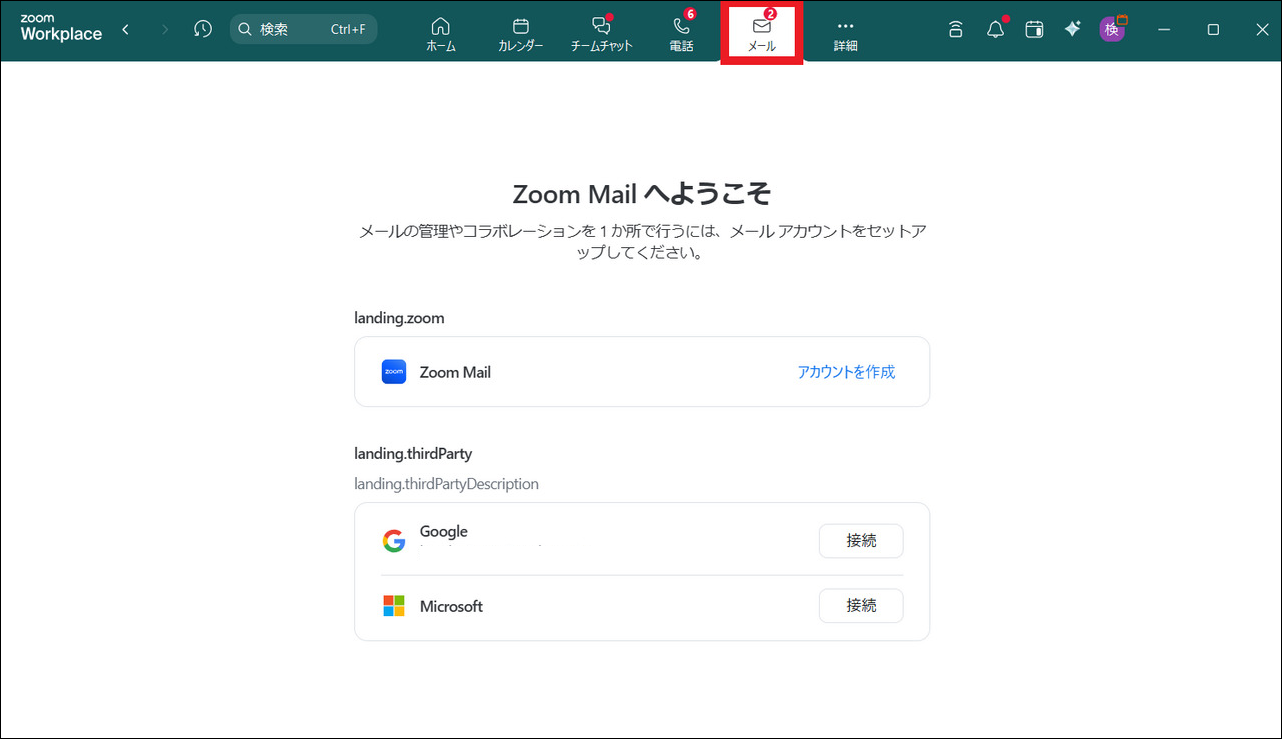
Task: Click the Google logo
Action: pyautogui.click(x=394, y=541)
